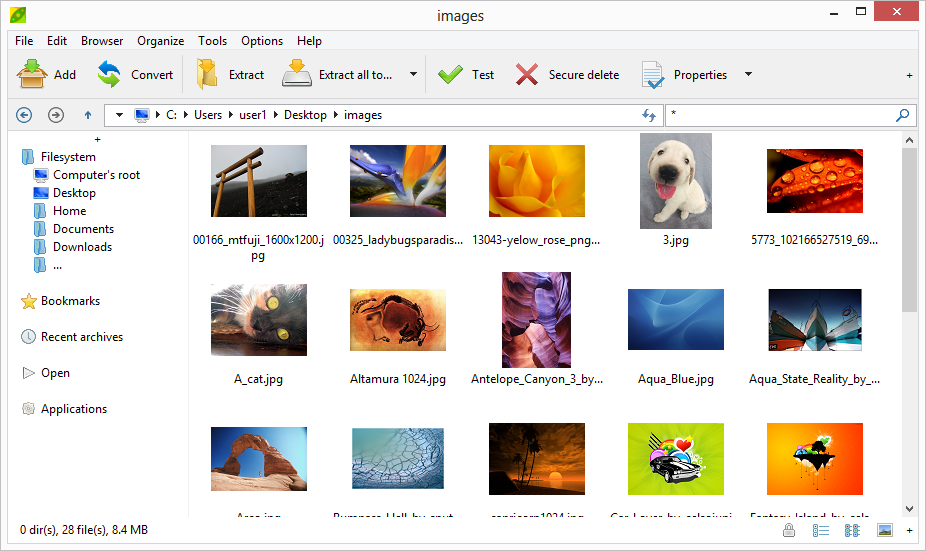Click the Properties toolbar icon
Viewport: 926px width, 551px height.
pos(653,74)
